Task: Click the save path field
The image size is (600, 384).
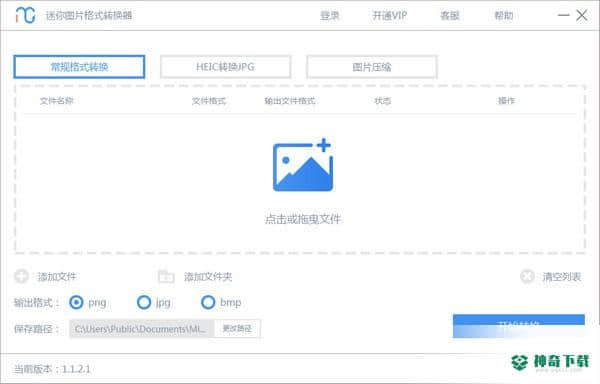Action: pos(142,329)
